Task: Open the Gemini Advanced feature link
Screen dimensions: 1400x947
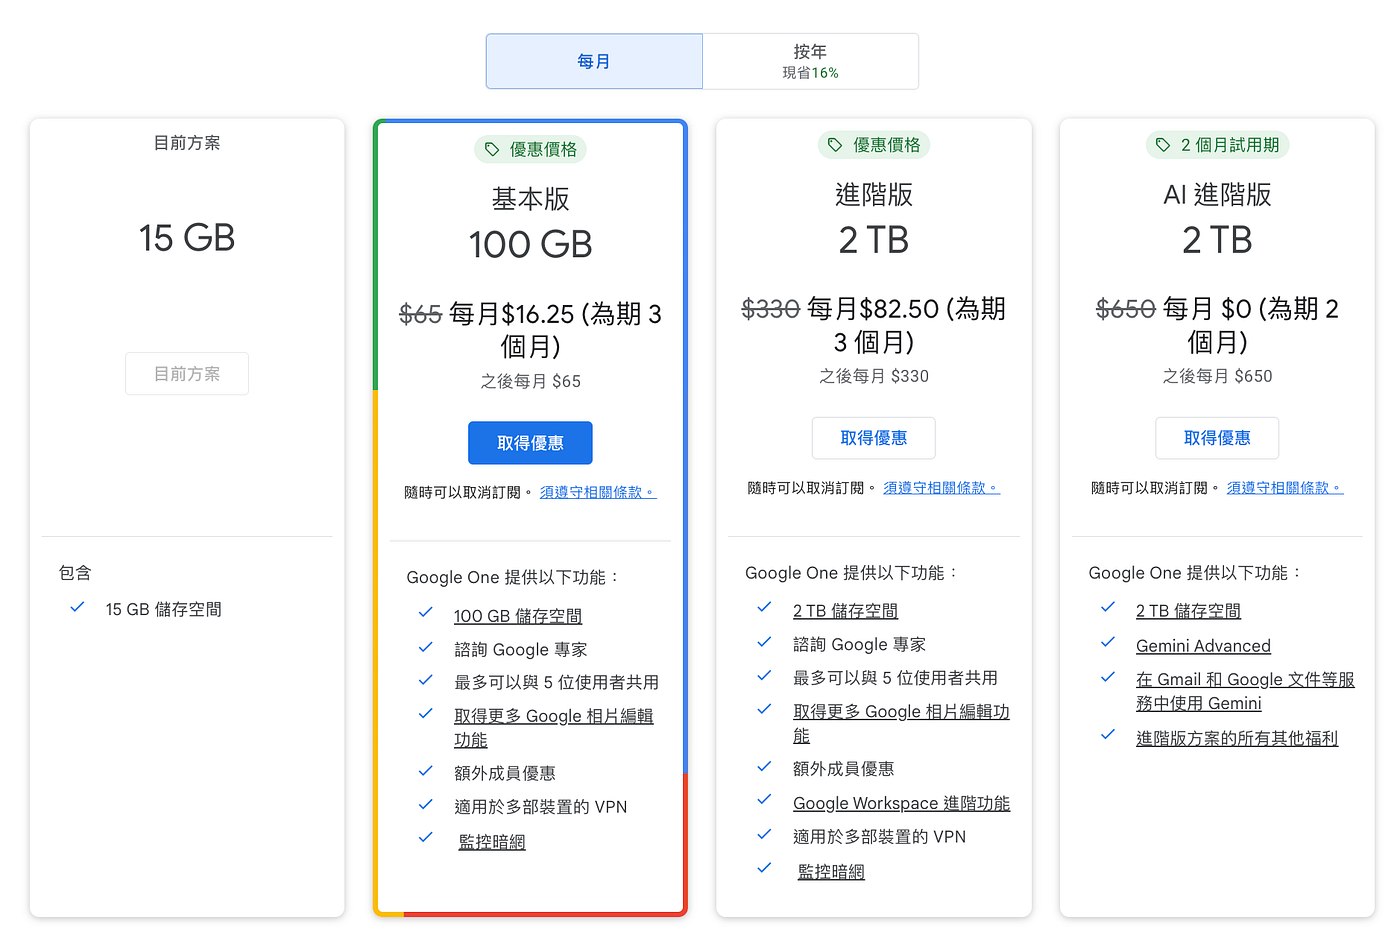Action: (1203, 645)
